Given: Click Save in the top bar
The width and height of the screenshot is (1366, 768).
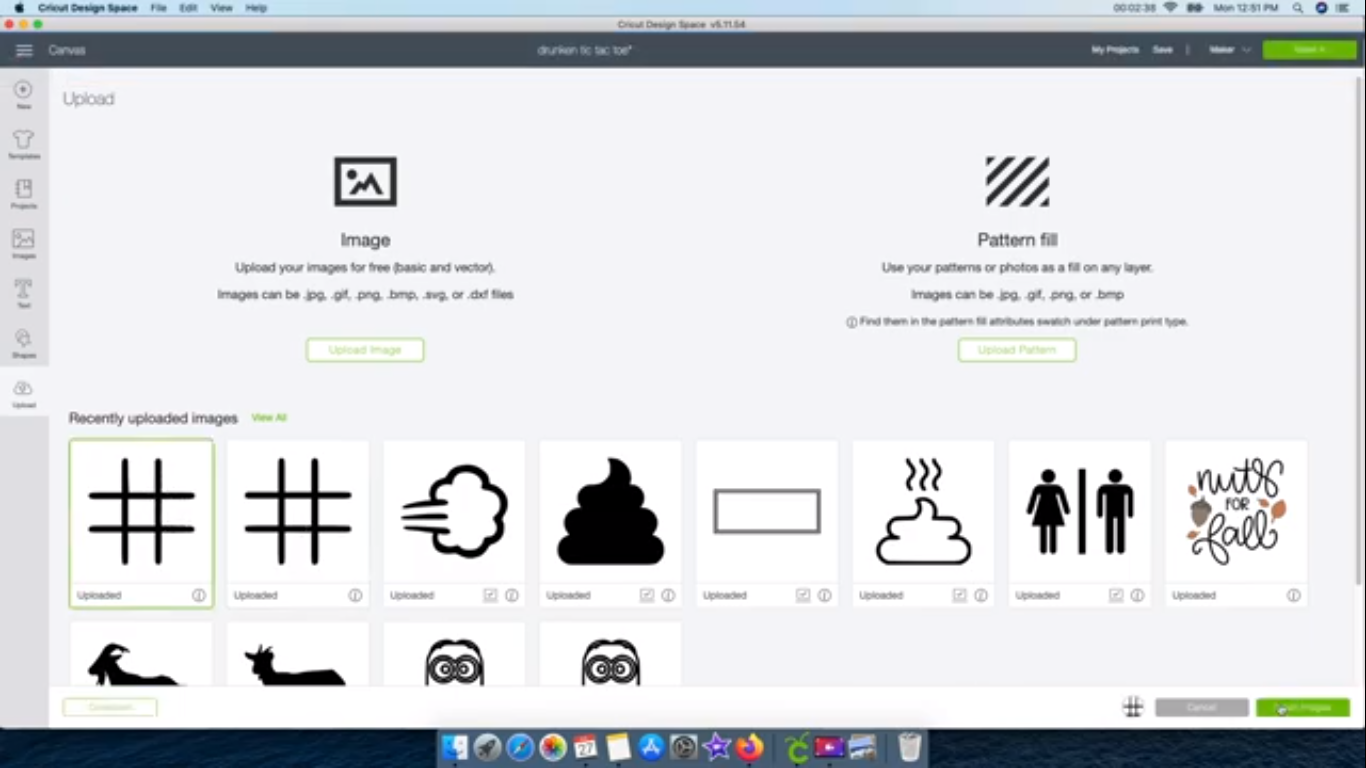Looking at the screenshot, I should click(x=1162, y=49).
